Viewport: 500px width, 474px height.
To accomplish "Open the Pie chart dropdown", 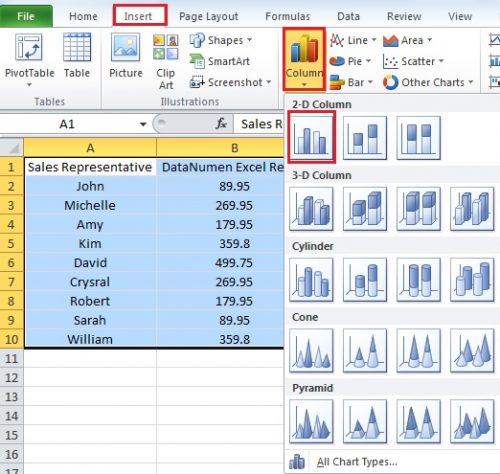I will 350,61.
